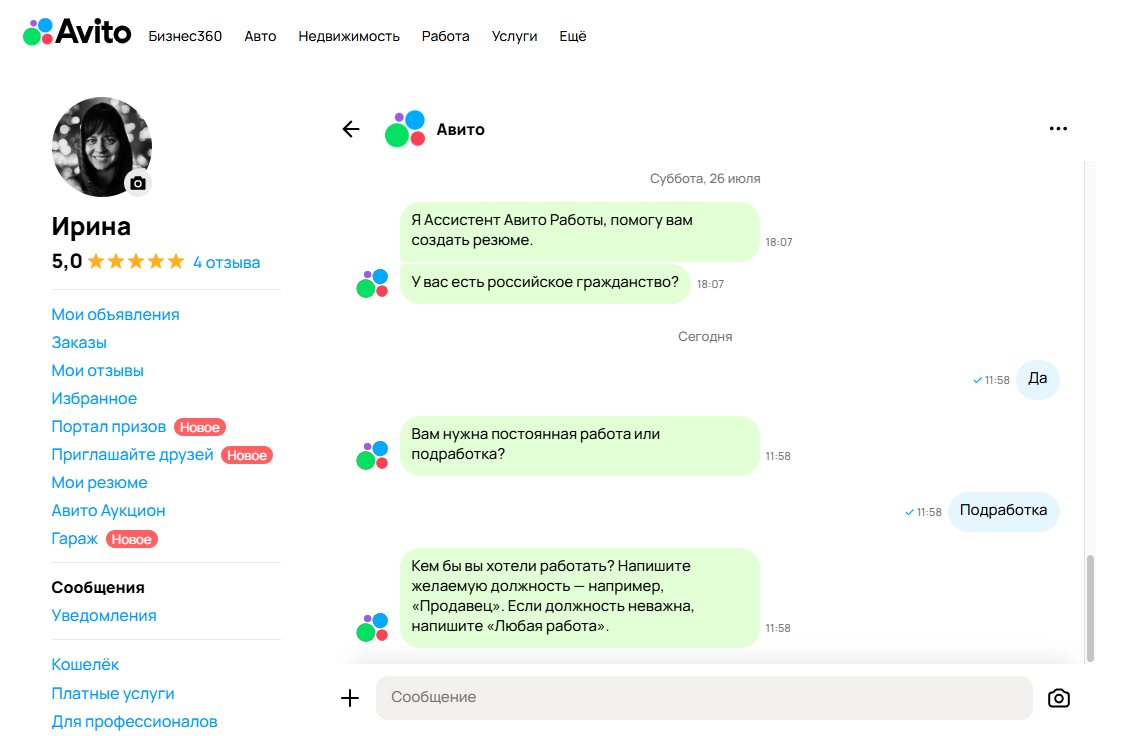Open the Бизнес360 navigation item
The height and width of the screenshot is (736, 1130).
pyautogui.click(x=185, y=36)
